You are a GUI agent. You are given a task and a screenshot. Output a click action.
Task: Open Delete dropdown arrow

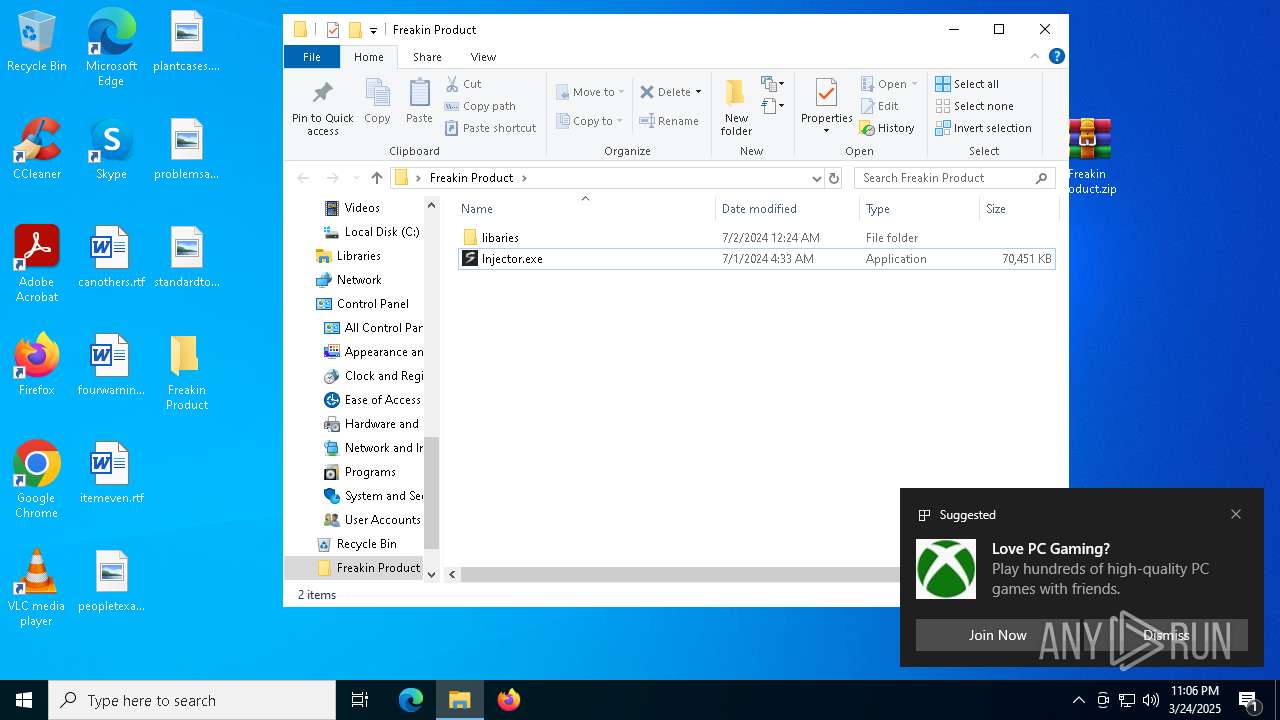[698, 92]
